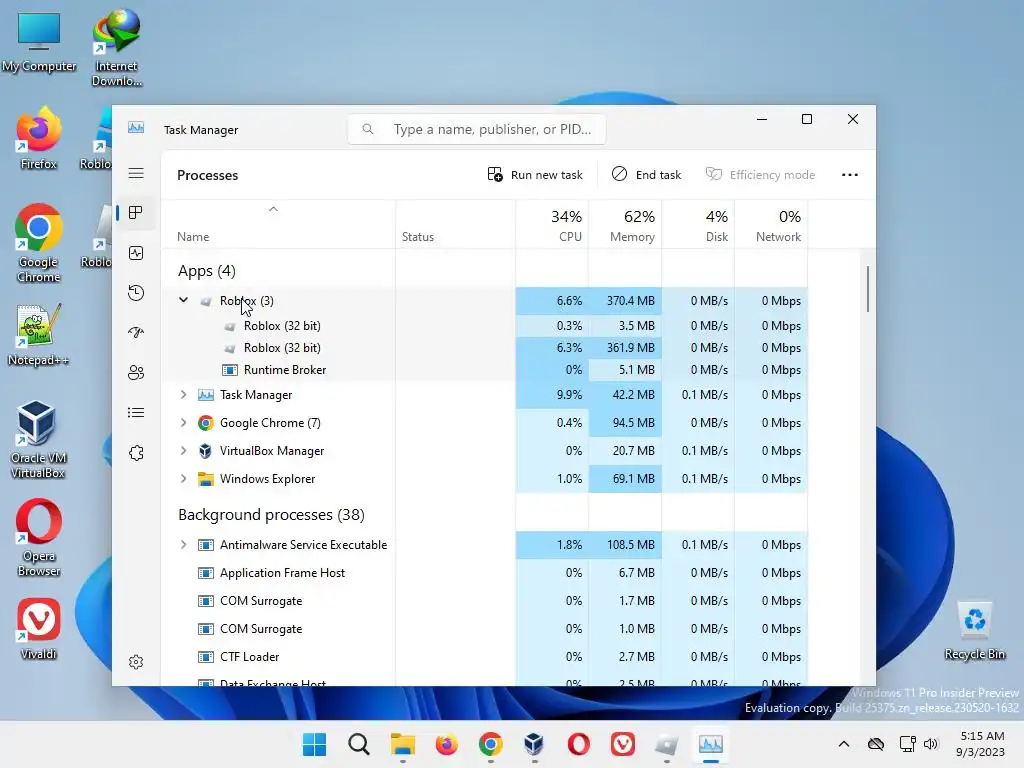This screenshot has width=1024, height=768.
Task: Expand the Google Chrome (7) process group
Action: tap(184, 423)
